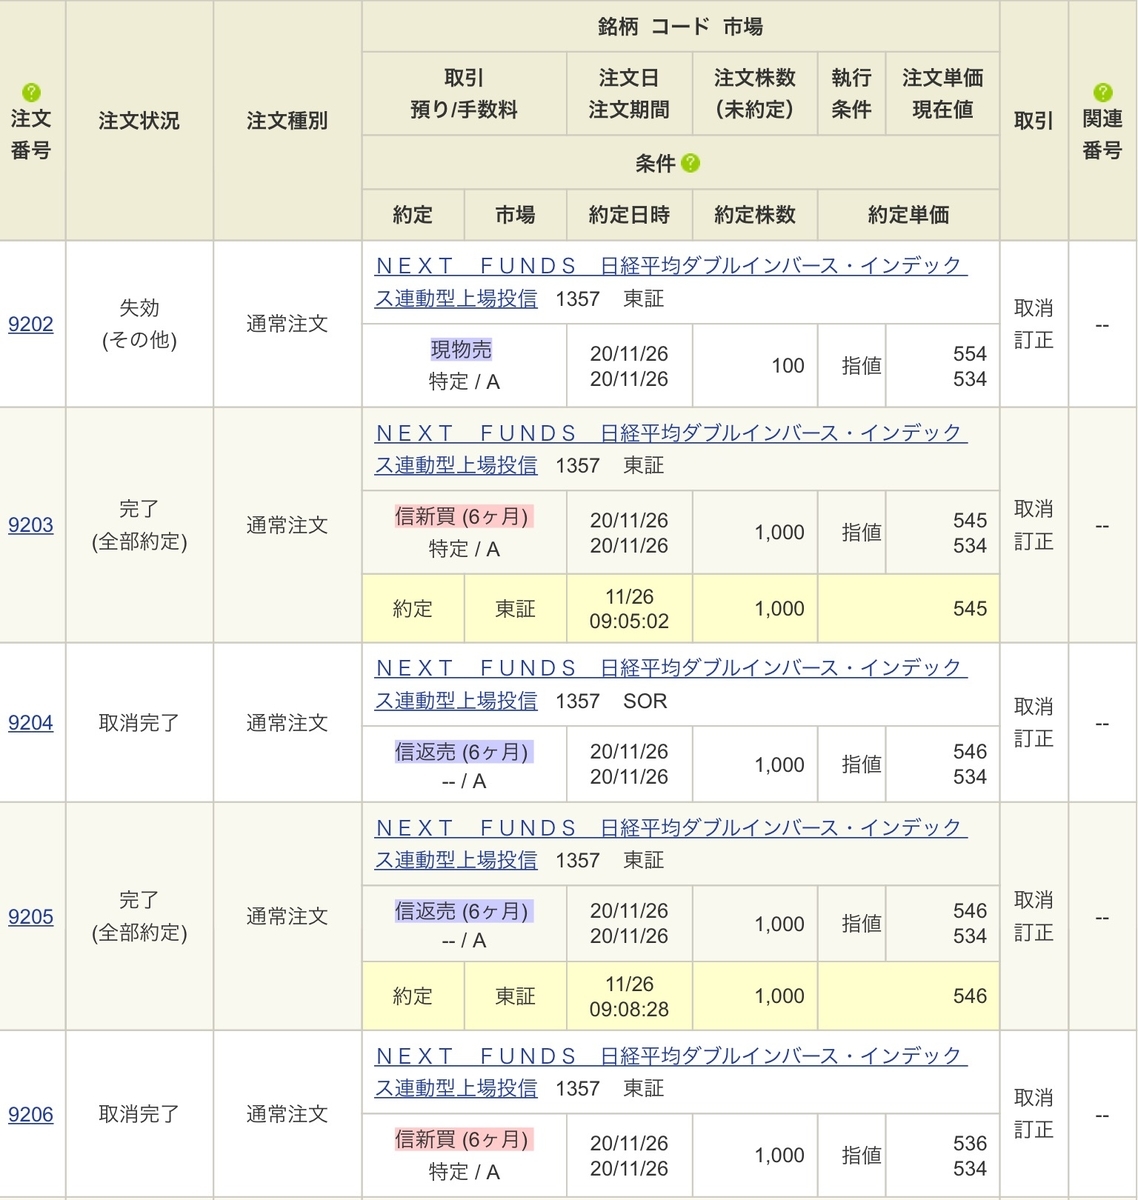Click 完了 (全部約定) status of order 9203
The image size is (1138, 1200).
click(x=139, y=525)
